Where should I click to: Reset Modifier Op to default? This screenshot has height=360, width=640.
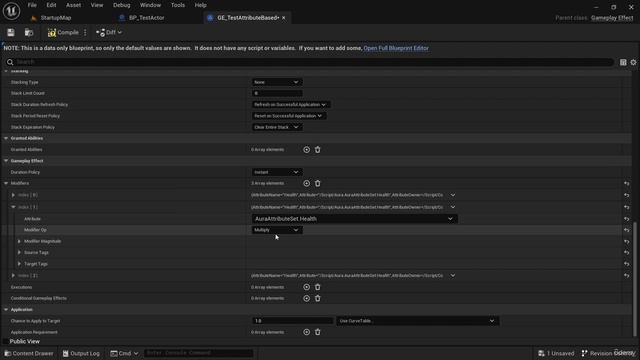coord(627,230)
